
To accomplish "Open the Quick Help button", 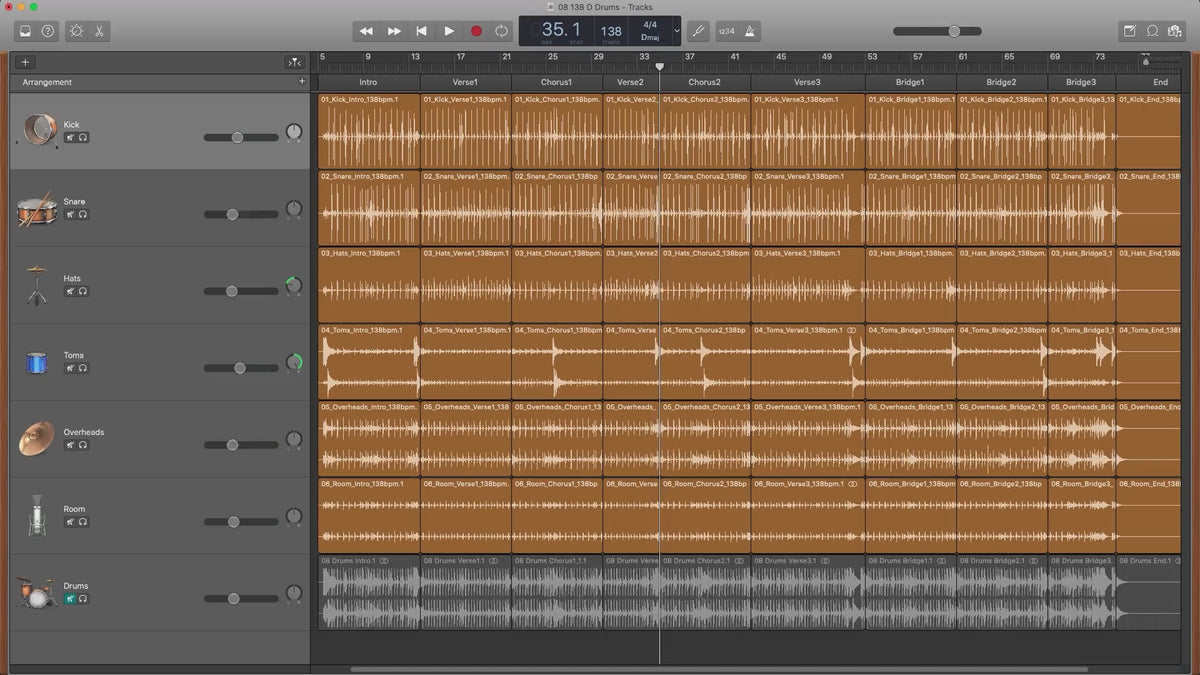I will [x=48, y=31].
